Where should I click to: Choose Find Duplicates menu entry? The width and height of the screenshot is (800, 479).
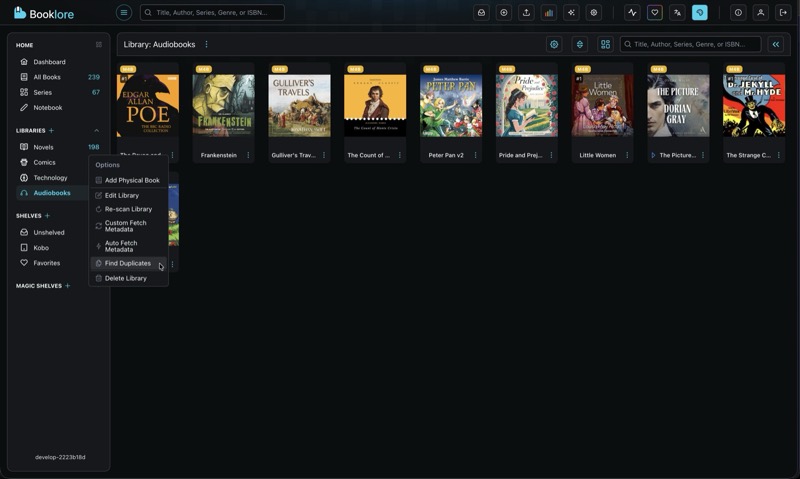129,263
